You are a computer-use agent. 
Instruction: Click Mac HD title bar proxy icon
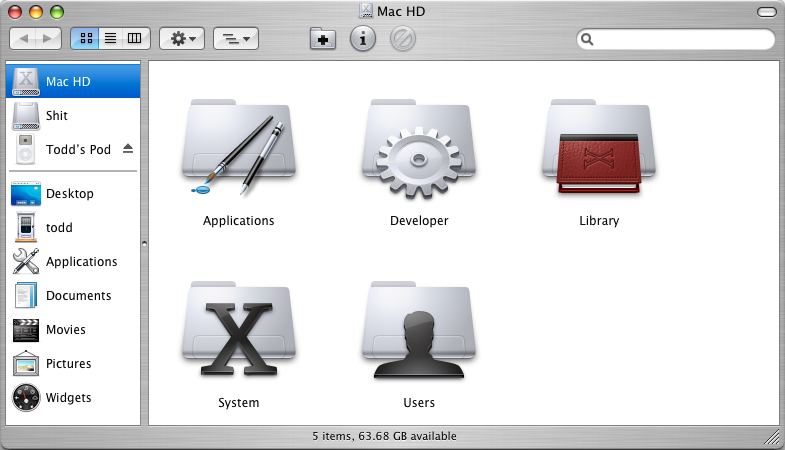366,11
